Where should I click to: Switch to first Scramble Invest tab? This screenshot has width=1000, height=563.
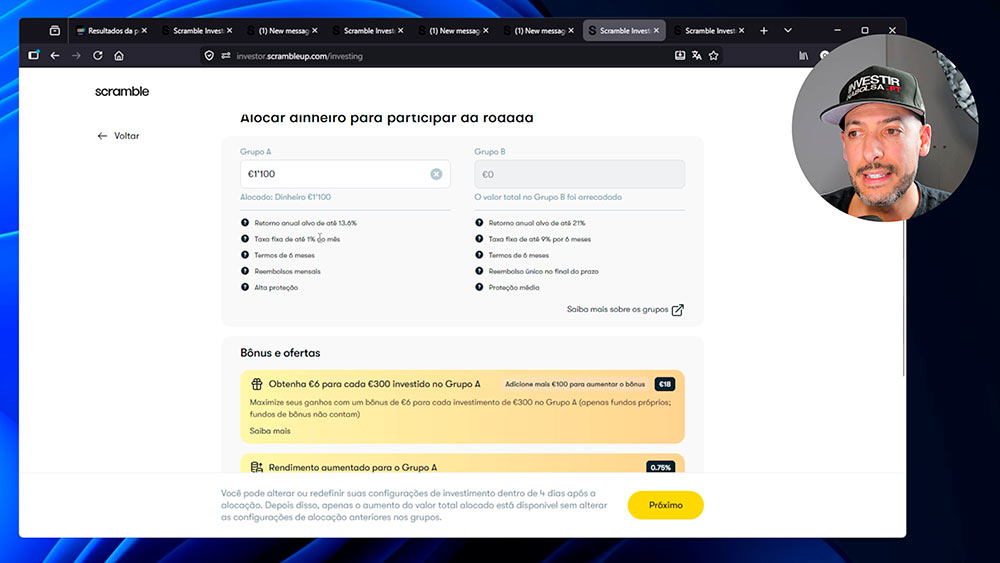(x=196, y=31)
